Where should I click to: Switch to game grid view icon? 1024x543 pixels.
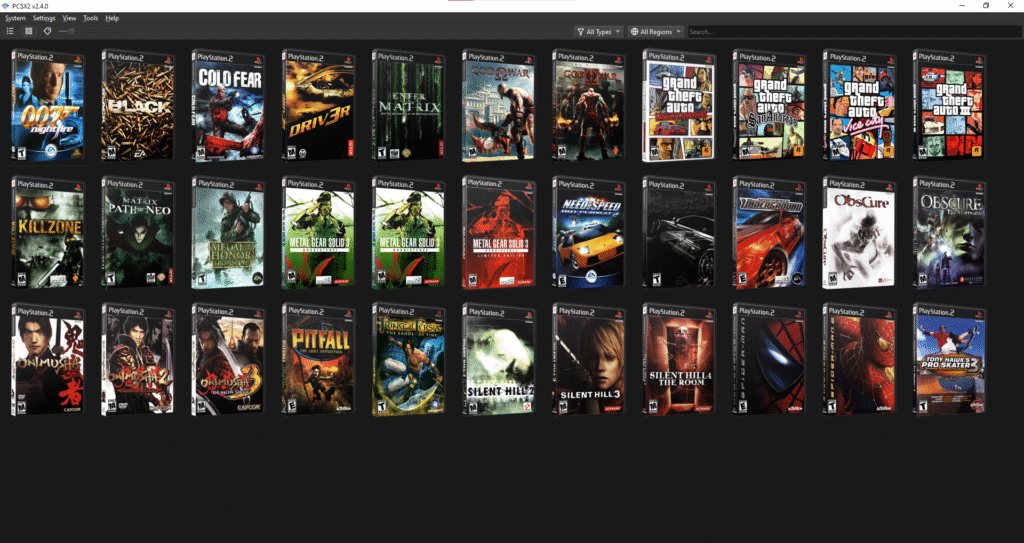click(29, 31)
